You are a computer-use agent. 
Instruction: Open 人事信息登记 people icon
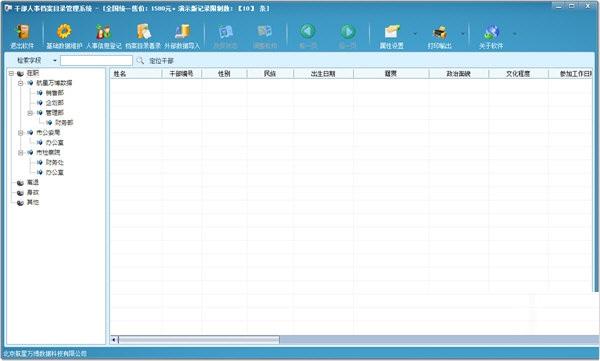103,32
